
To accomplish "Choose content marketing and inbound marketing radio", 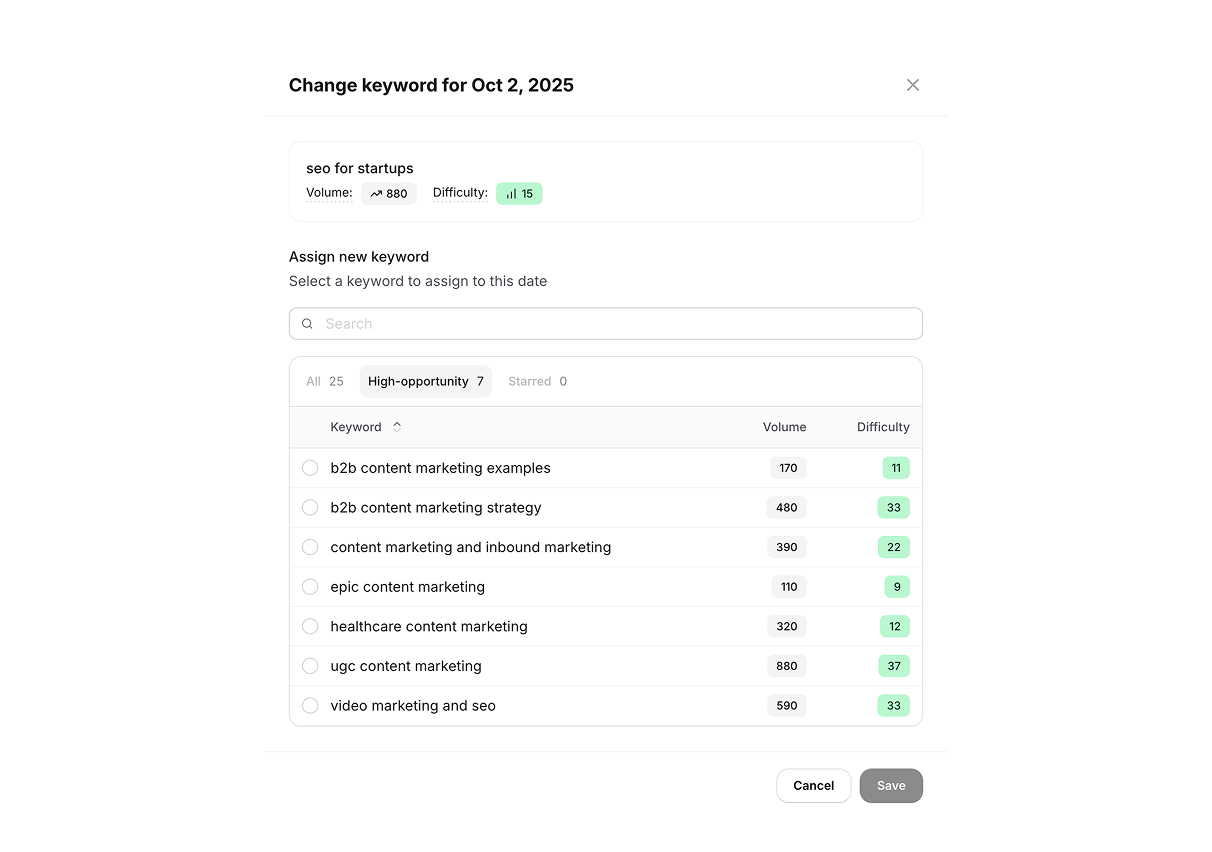I will (x=310, y=547).
